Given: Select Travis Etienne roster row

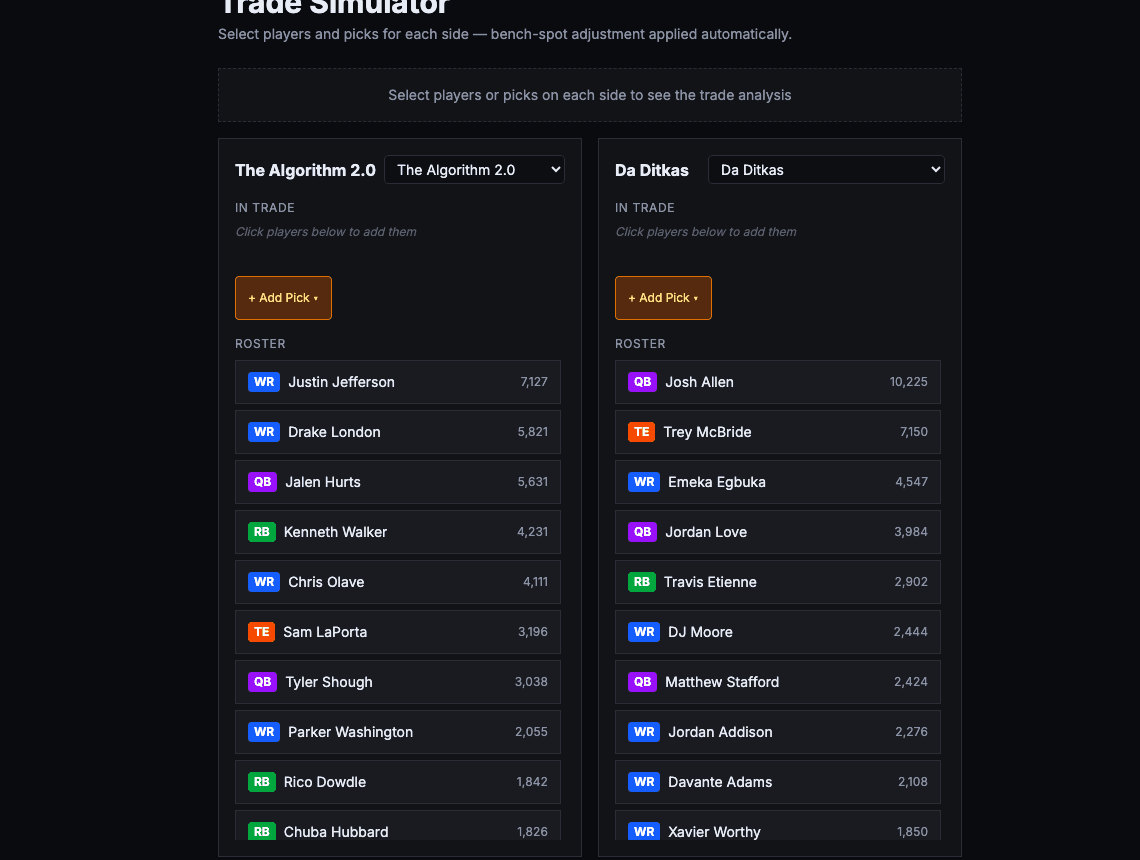Looking at the screenshot, I should (x=778, y=582).
